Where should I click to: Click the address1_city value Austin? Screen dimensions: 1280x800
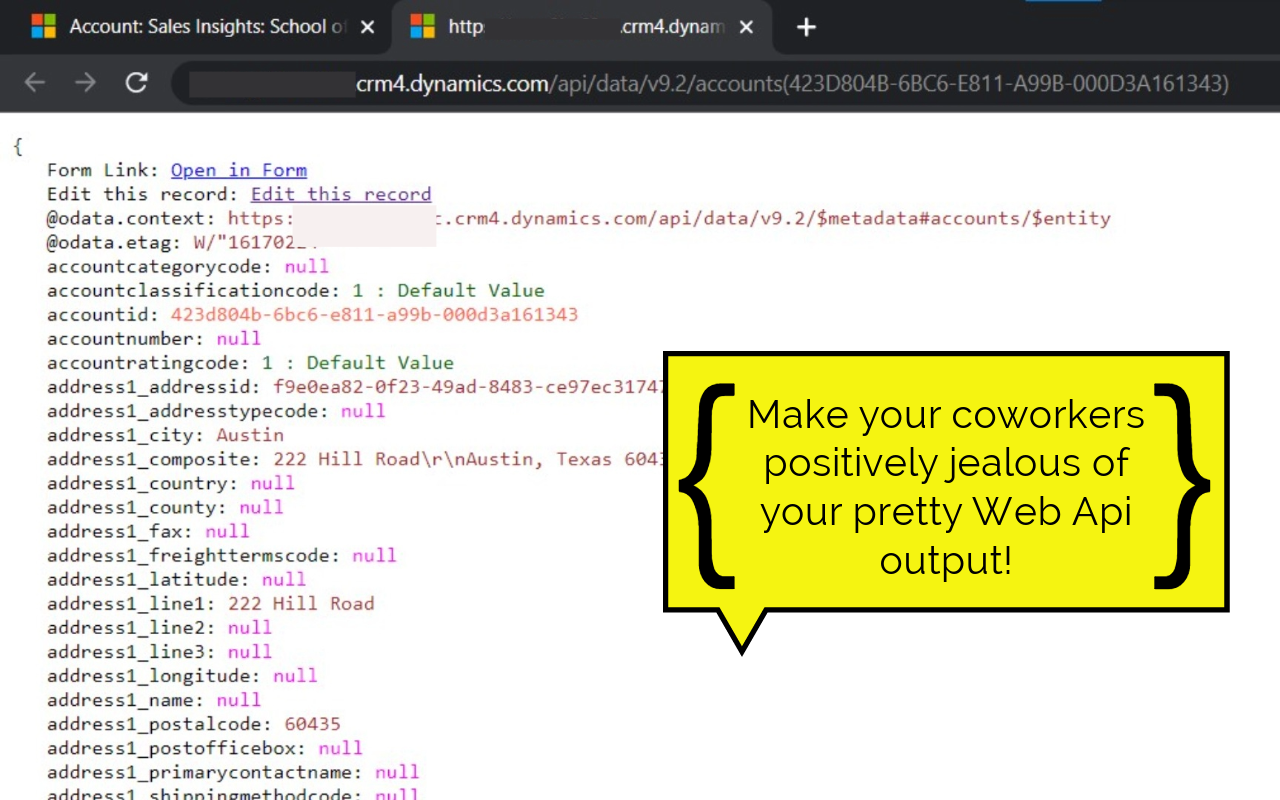click(x=250, y=435)
